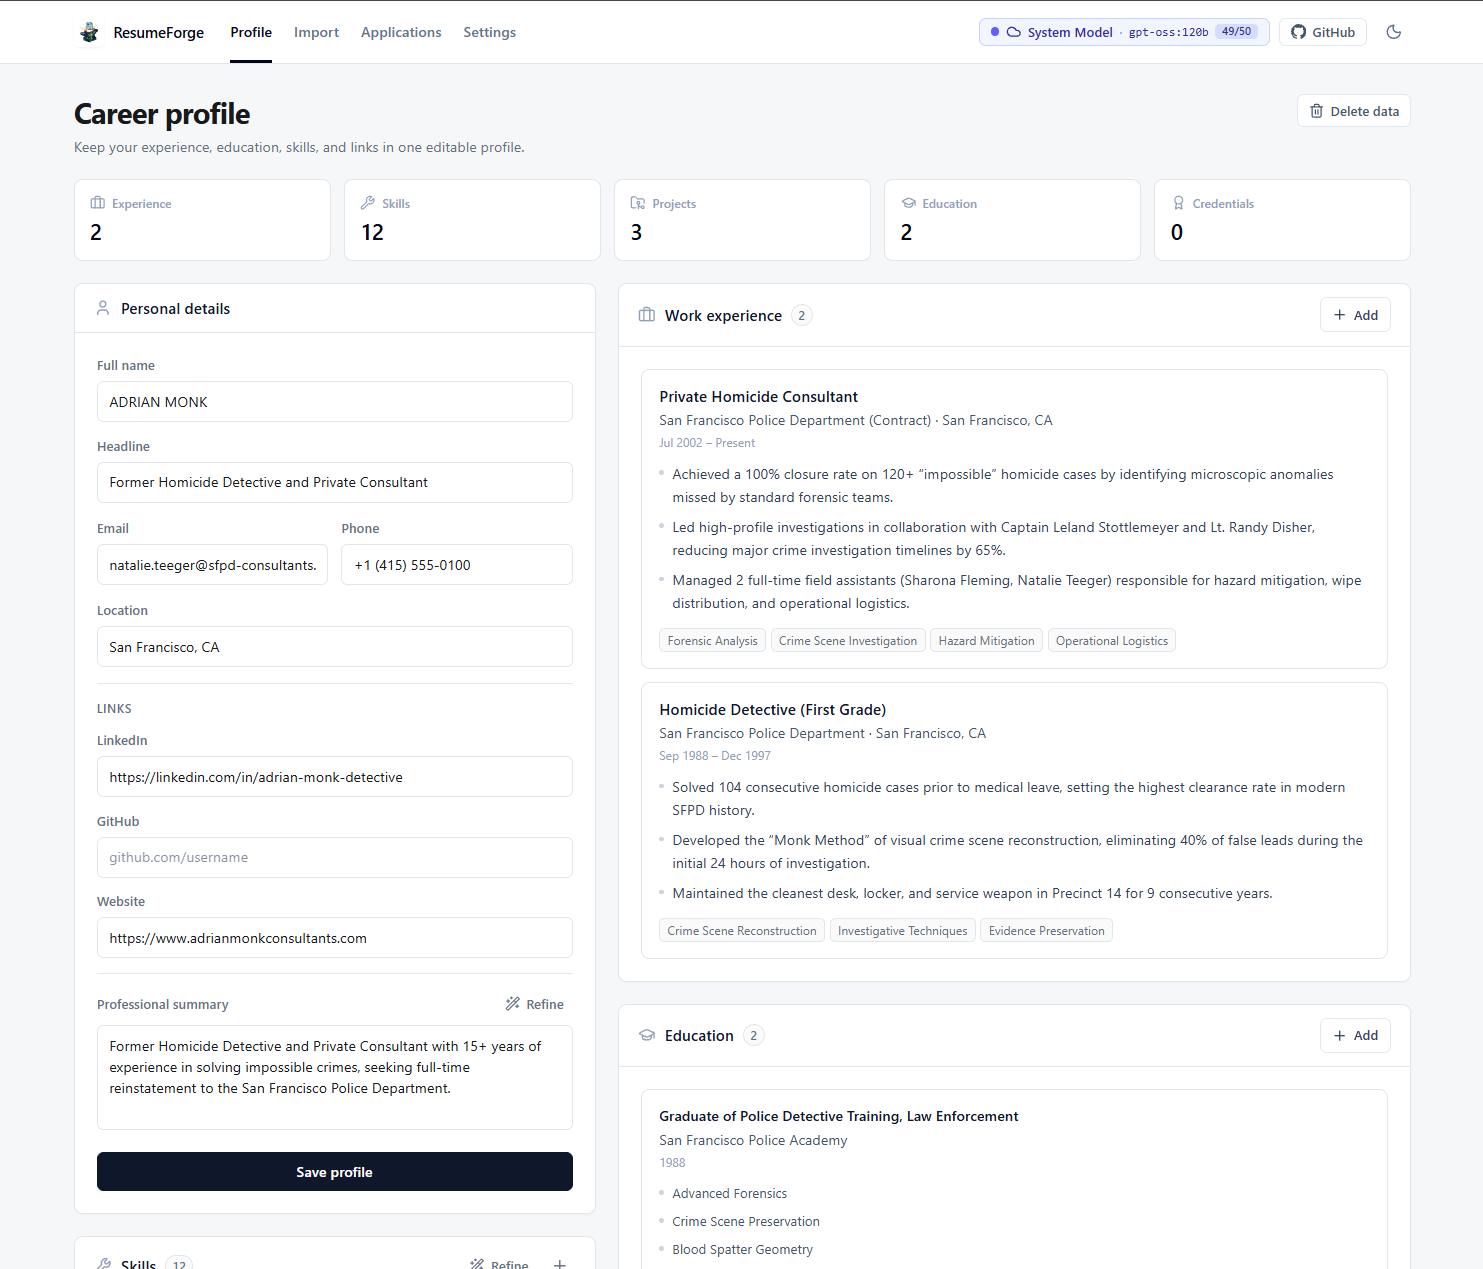Click the graduation cap beside Education section heading

click(x=647, y=1035)
